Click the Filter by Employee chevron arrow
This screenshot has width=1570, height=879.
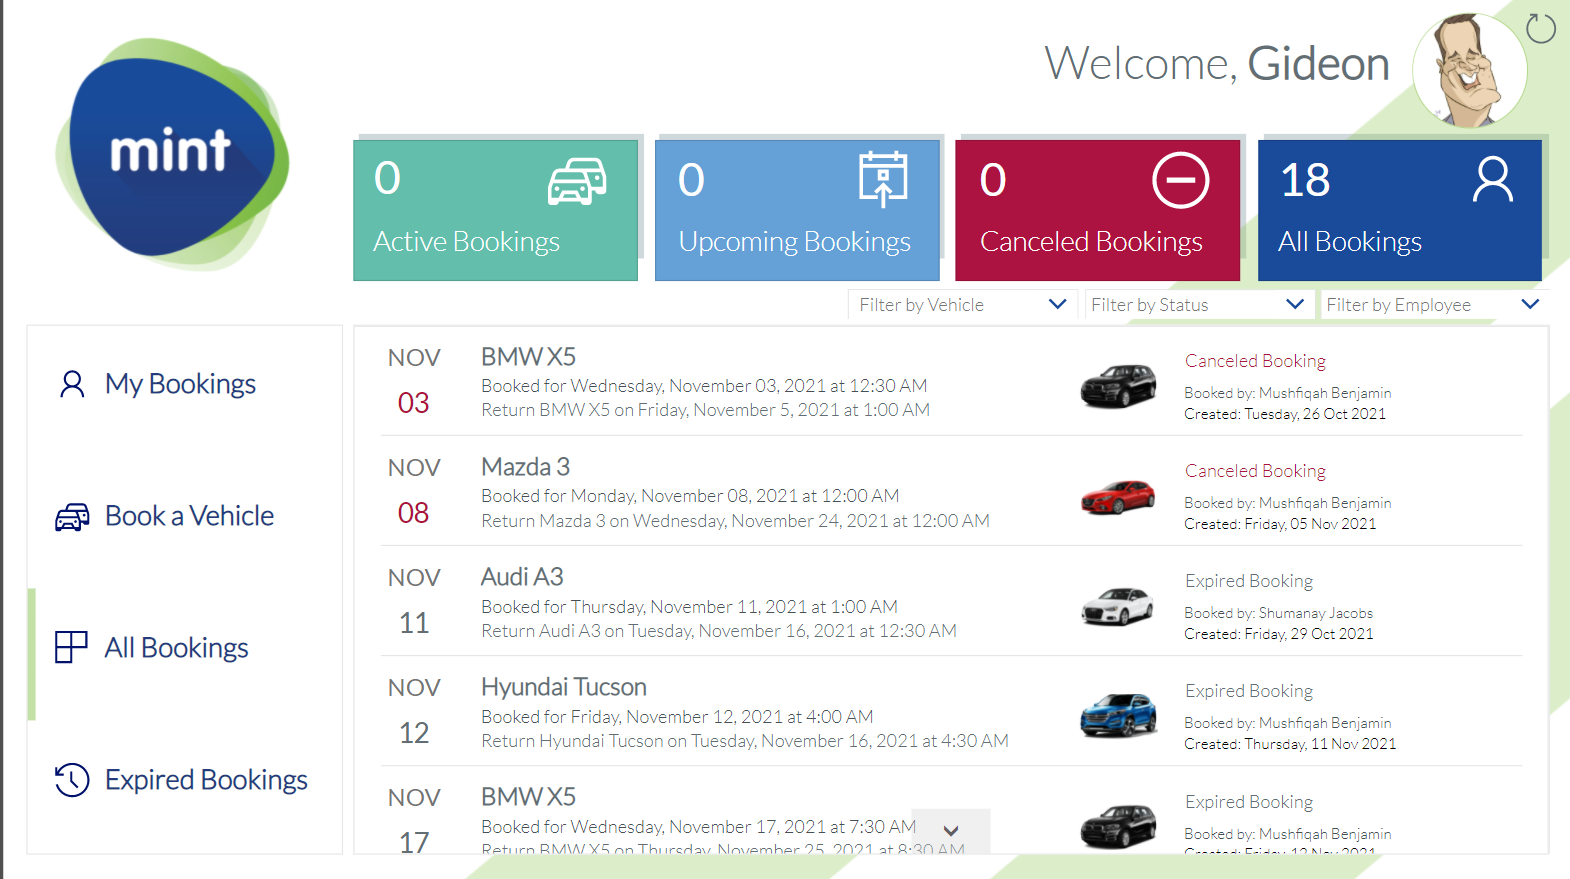tap(1530, 304)
